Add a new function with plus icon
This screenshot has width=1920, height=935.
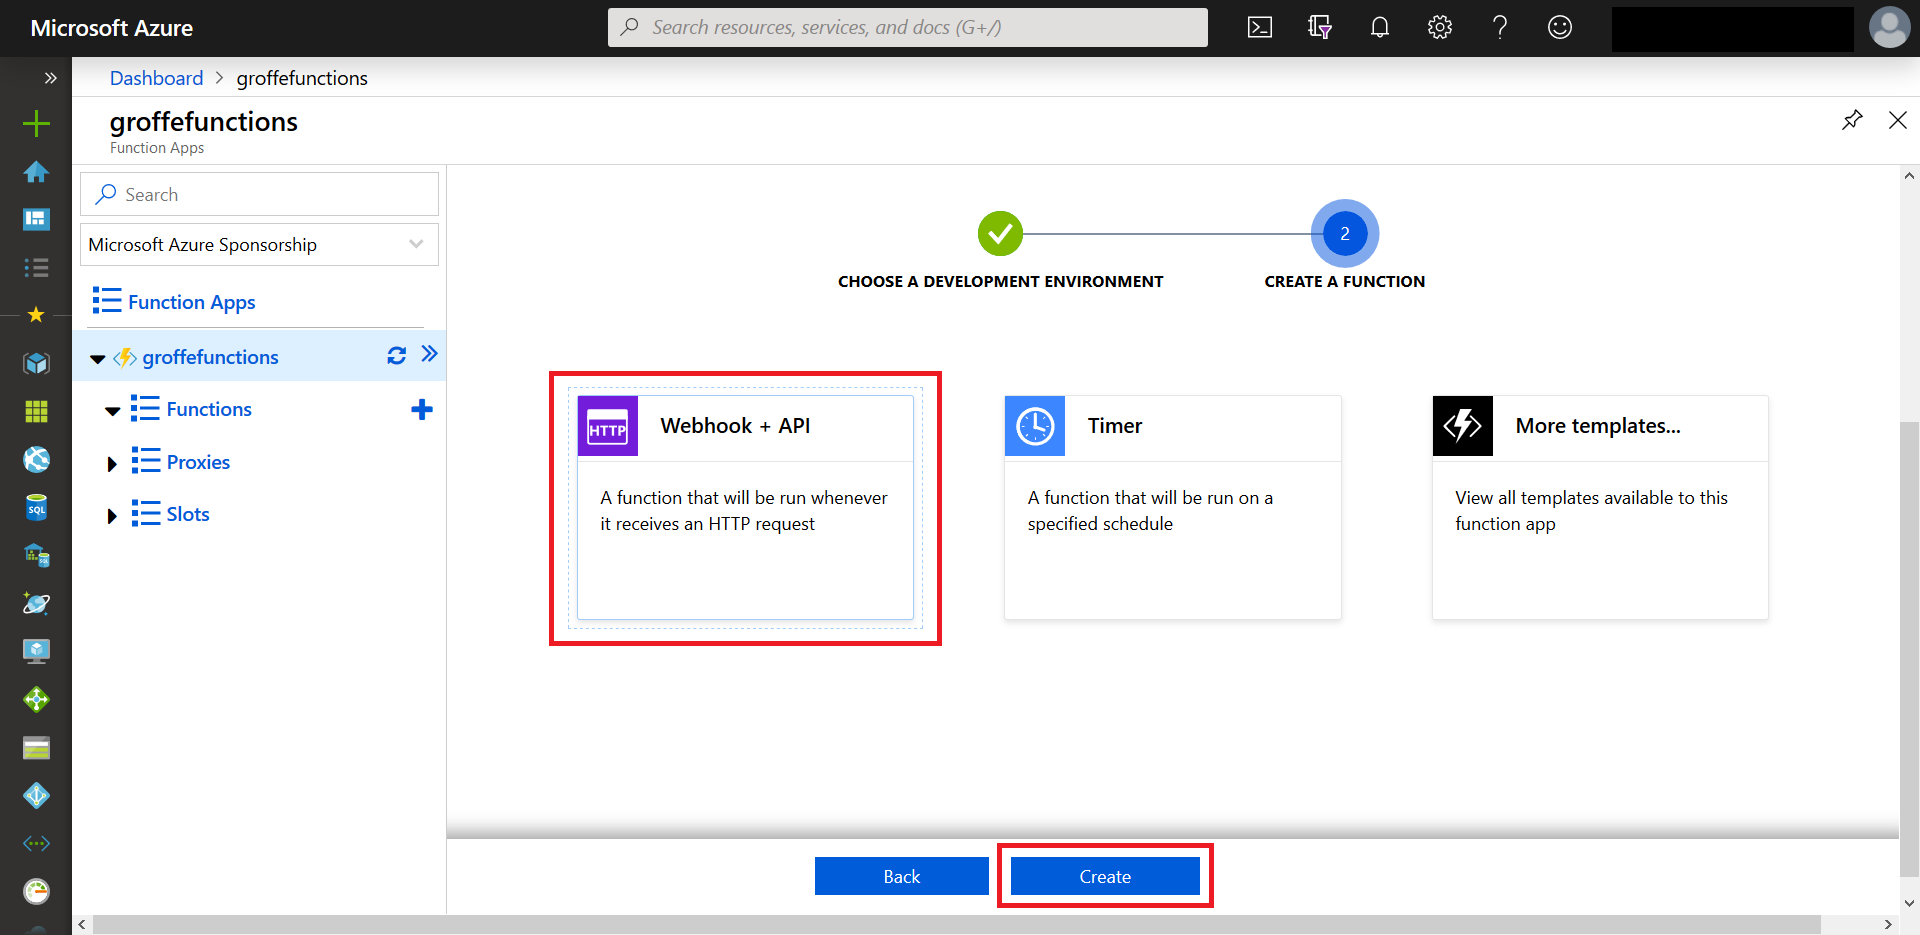pos(422,408)
